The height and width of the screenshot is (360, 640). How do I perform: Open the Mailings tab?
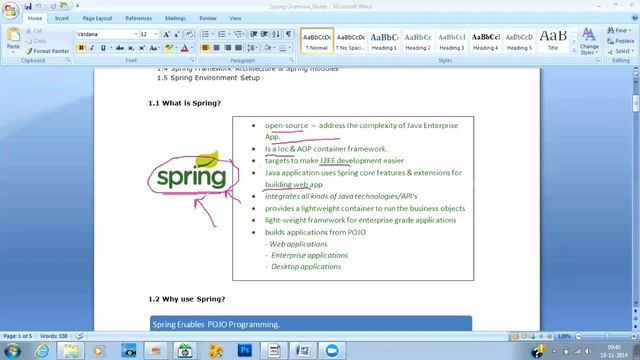[175, 18]
